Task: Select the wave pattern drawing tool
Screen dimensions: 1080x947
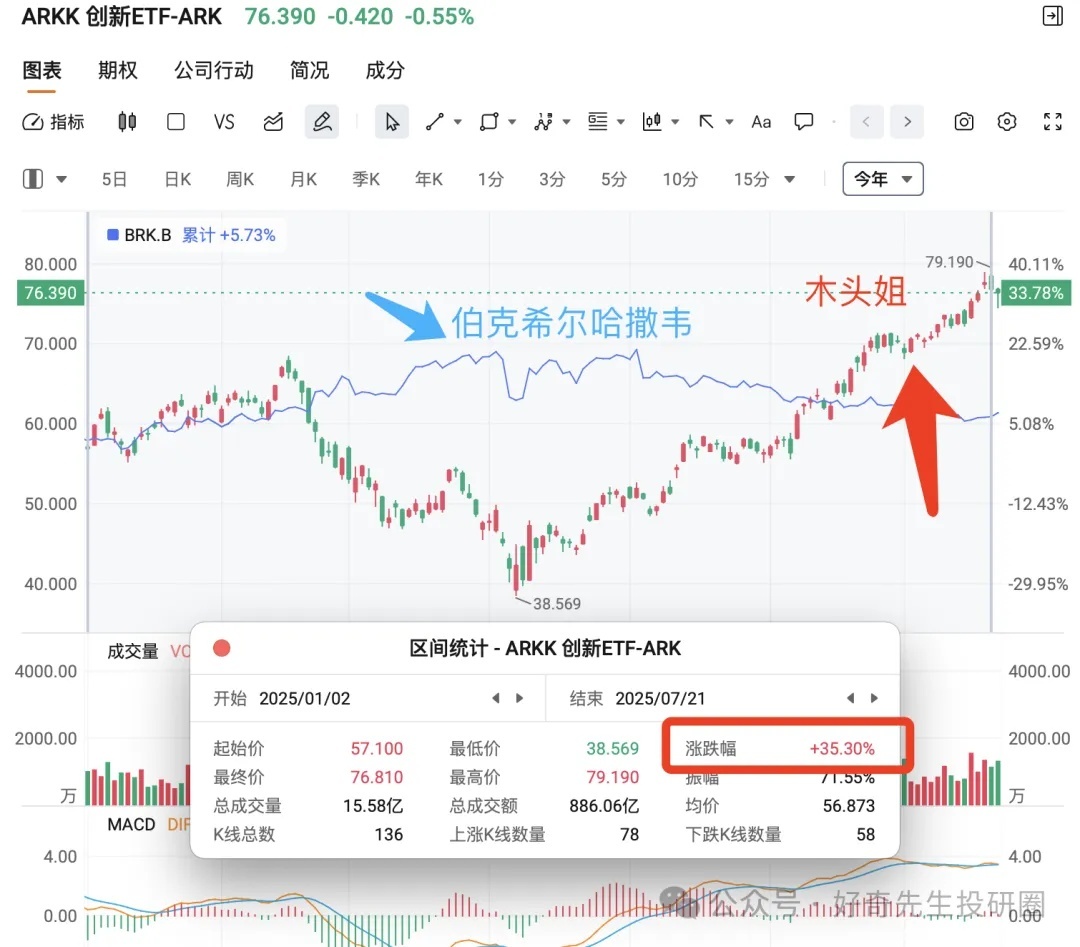Action: tap(543, 122)
